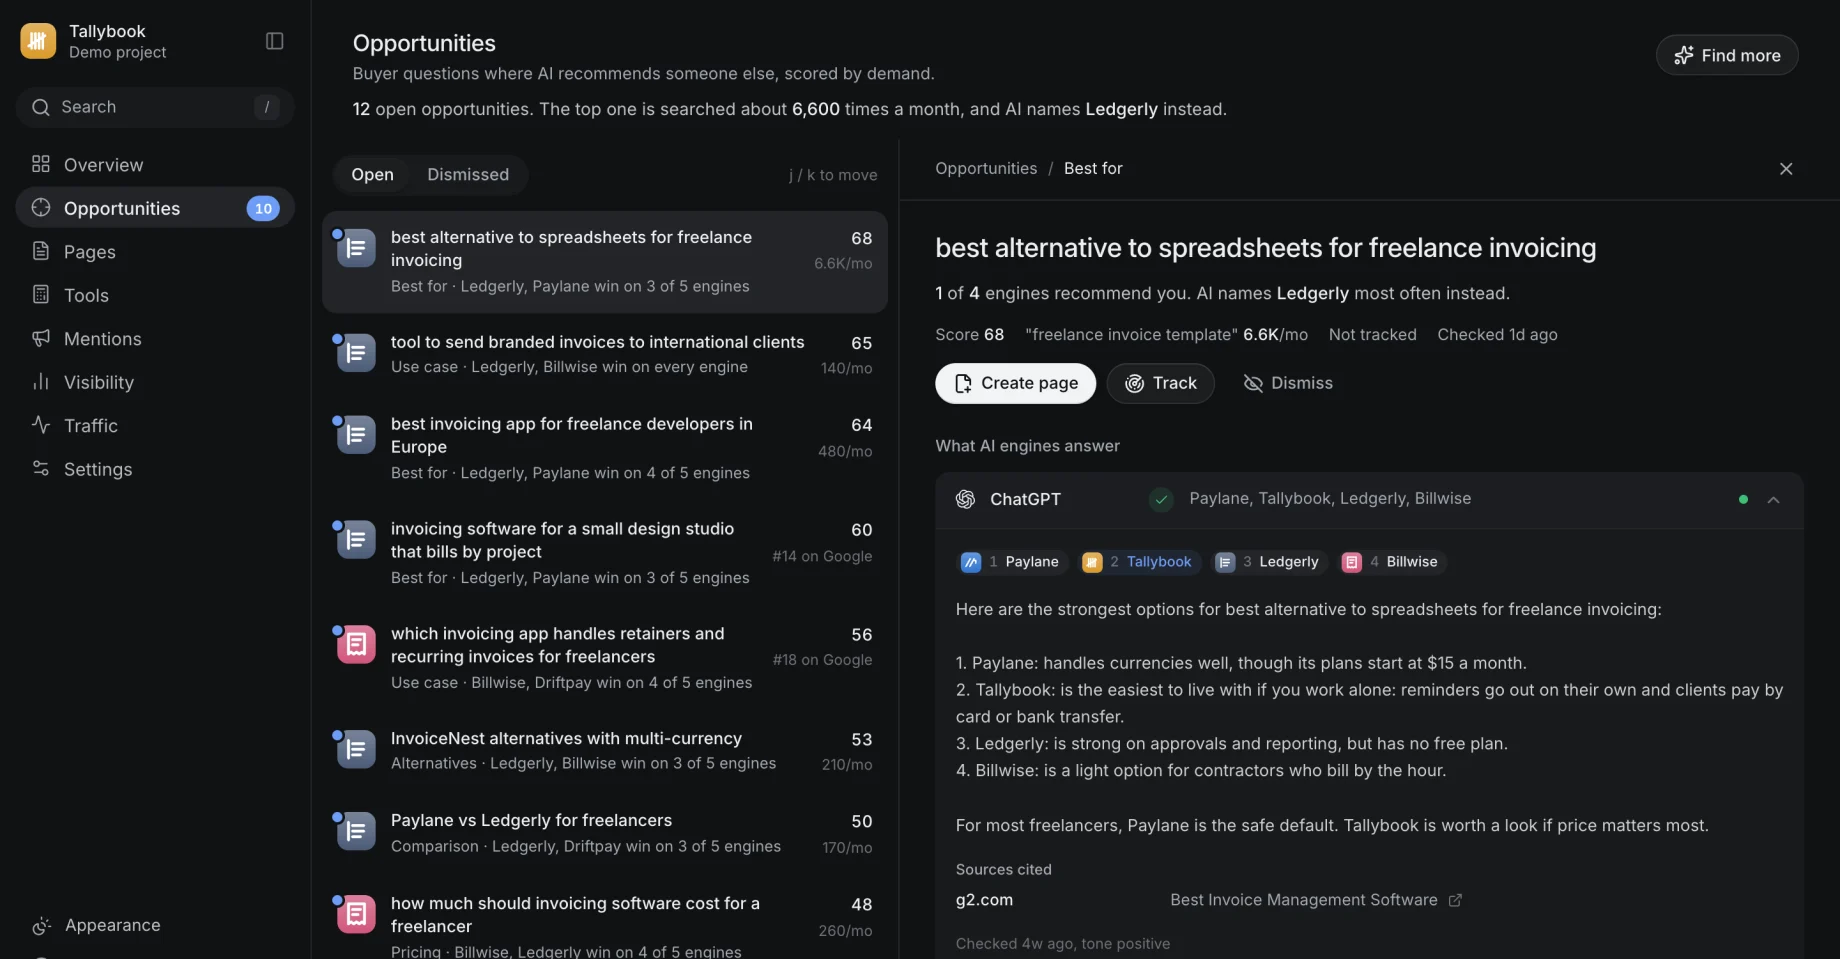The width and height of the screenshot is (1840, 959).
Task: Click 'Checked 4w ago, tone positive' text
Action: pyautogui.click(x=1062, y=944)
